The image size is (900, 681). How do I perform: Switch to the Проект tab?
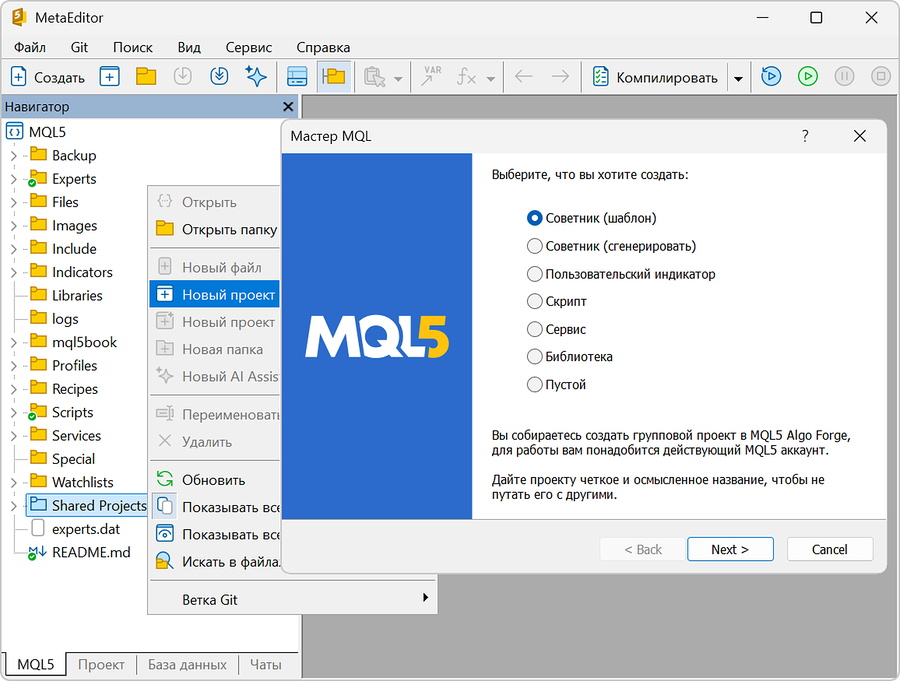tap(101, 665)
